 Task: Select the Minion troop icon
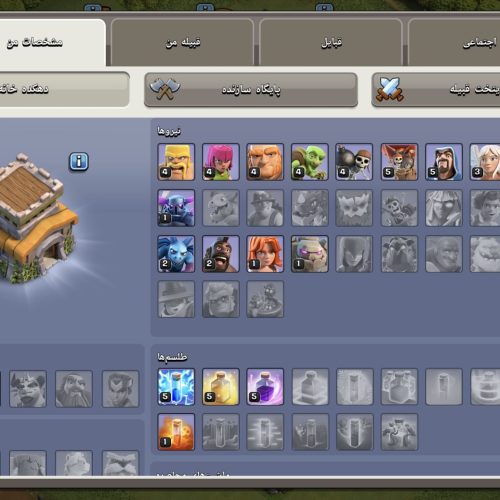(176, 254)
